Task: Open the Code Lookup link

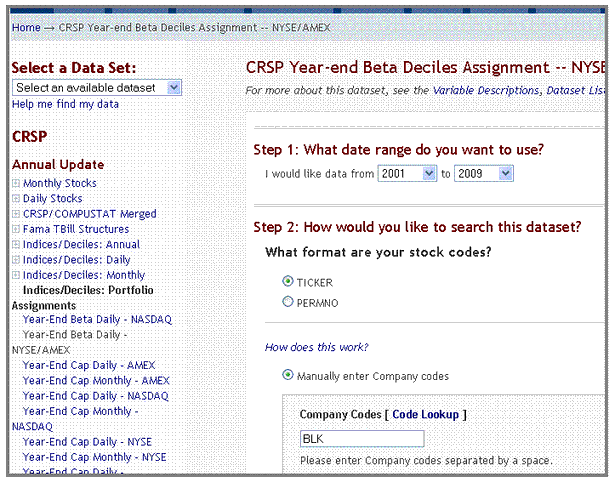Action: coord(426,415)
